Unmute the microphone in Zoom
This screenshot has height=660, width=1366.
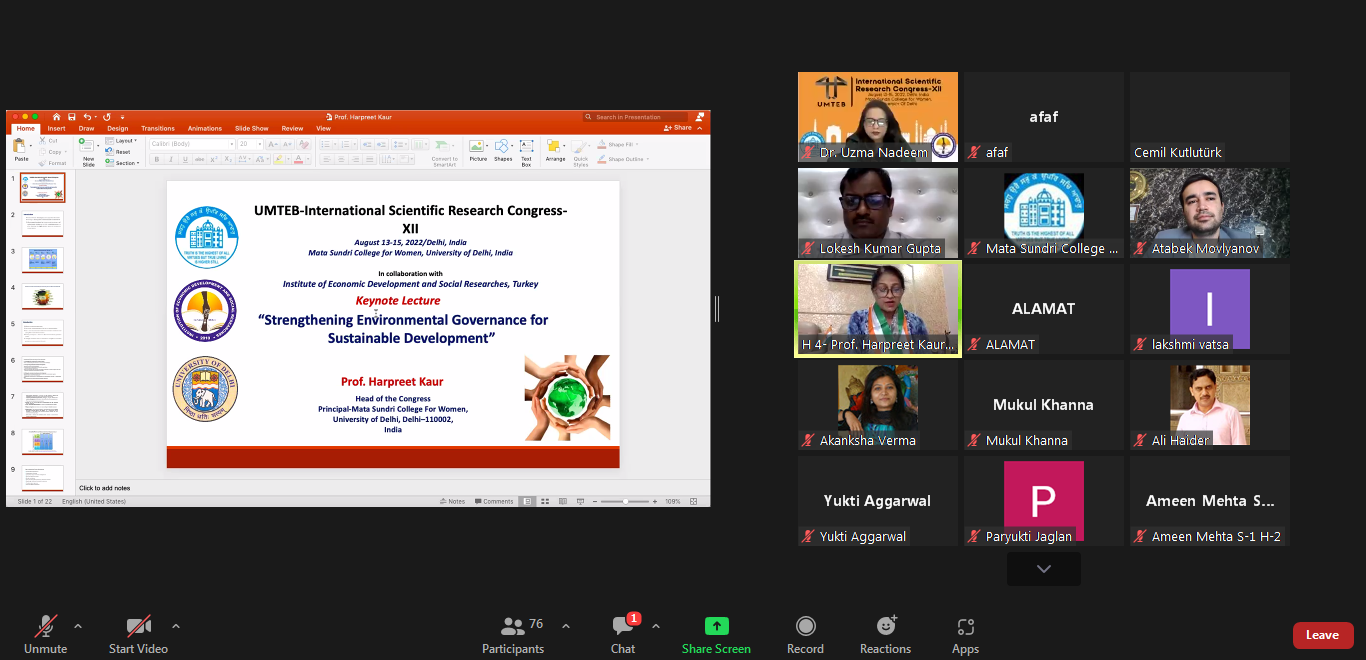(x=45, y=634)
